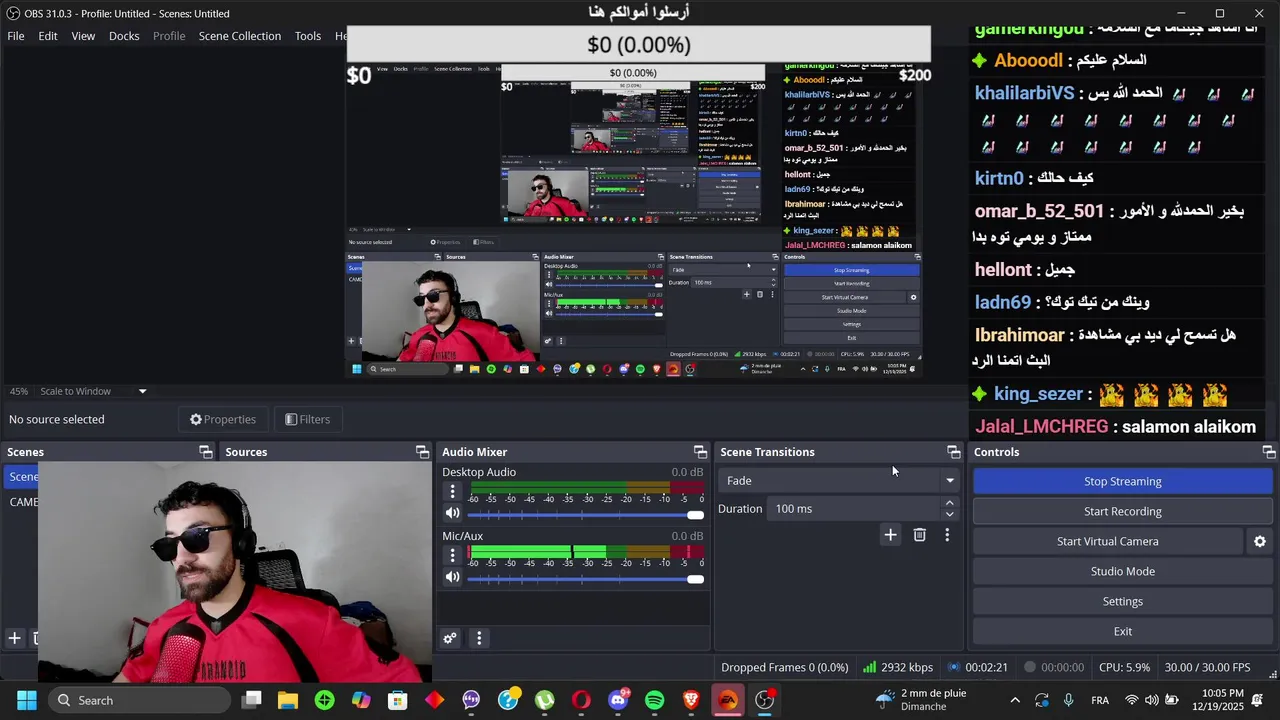The width and height of the screenshot is (1280, 720).
Task: Open Virtual Camera settings gear
Action: coord(1260,541)
